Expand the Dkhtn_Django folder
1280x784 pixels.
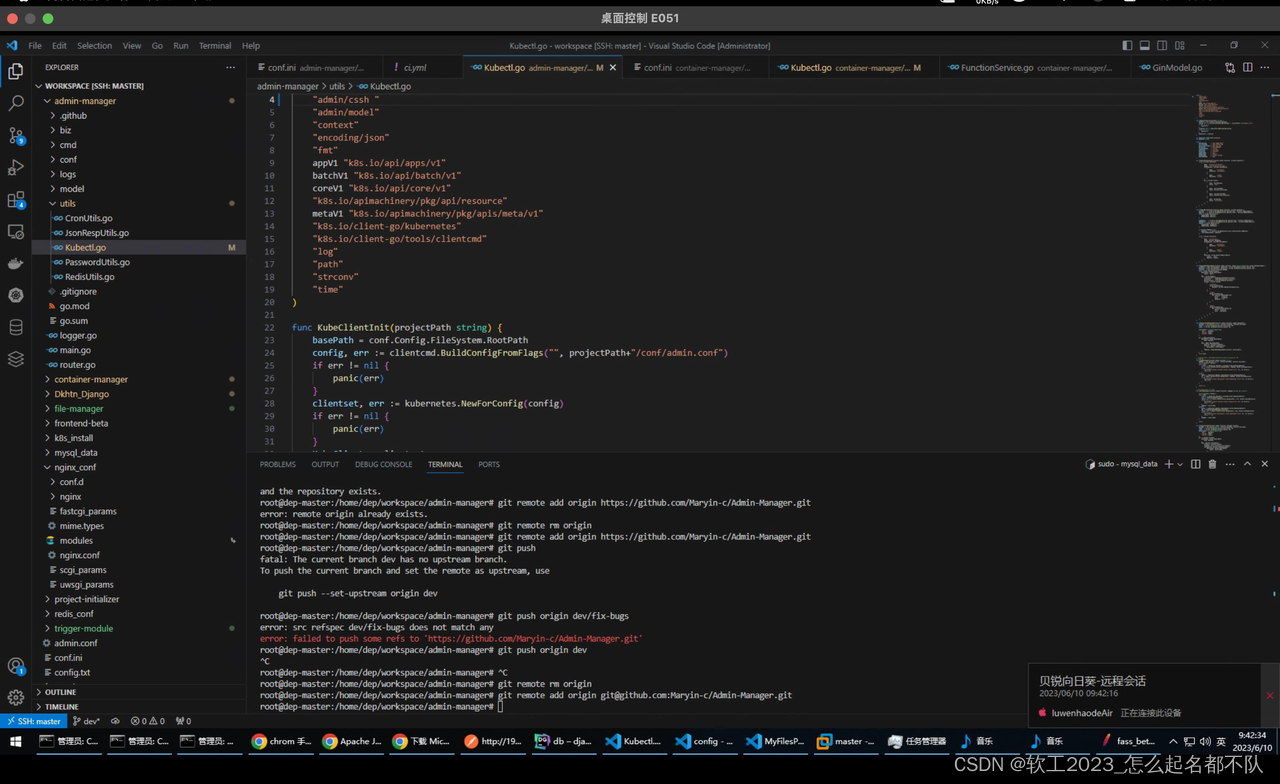click(x=140, y=394)
